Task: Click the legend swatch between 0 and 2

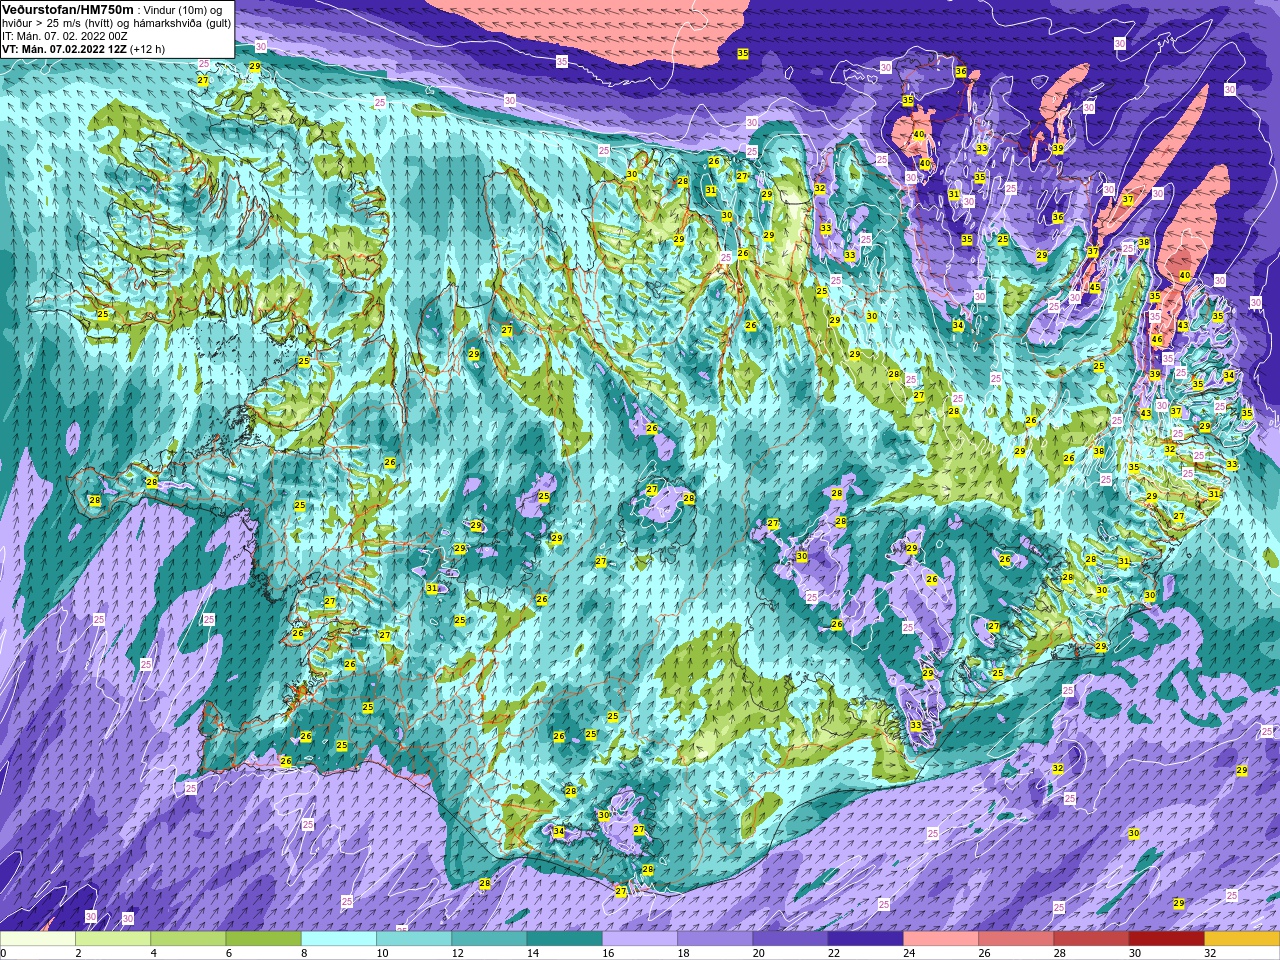Action: coord(38,939)
